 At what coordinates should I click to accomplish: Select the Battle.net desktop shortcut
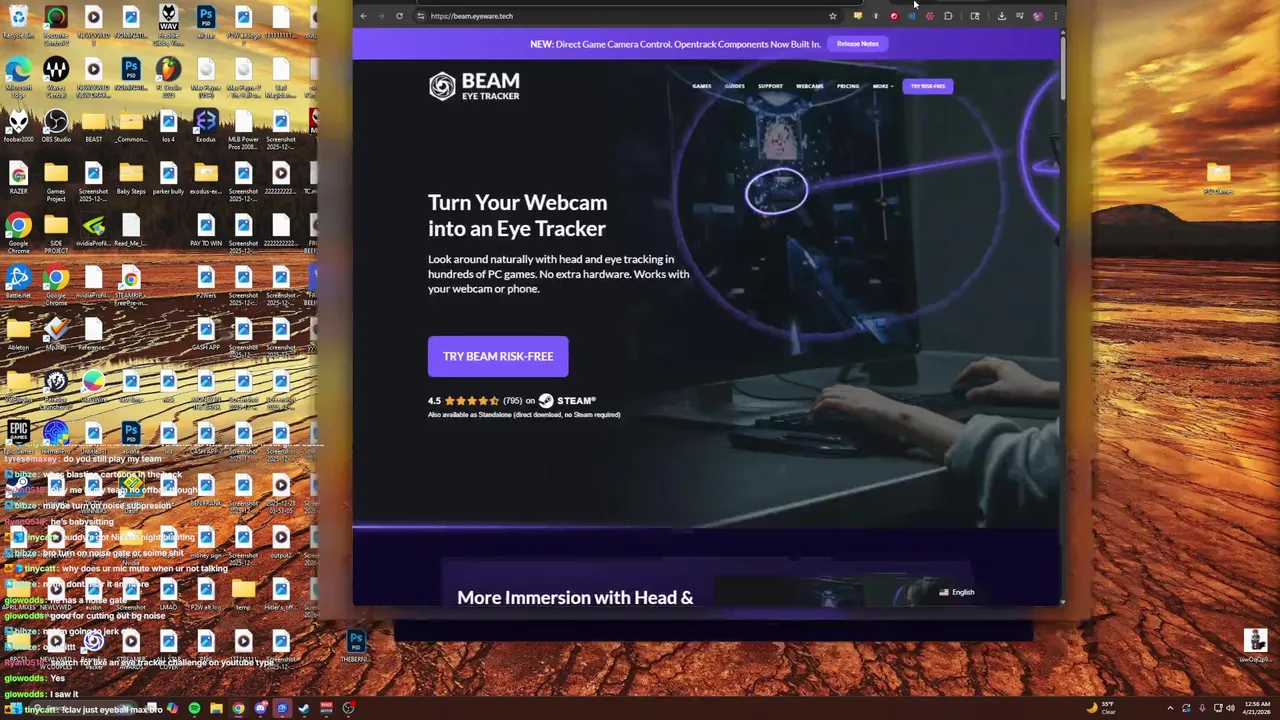pos(18,283)
